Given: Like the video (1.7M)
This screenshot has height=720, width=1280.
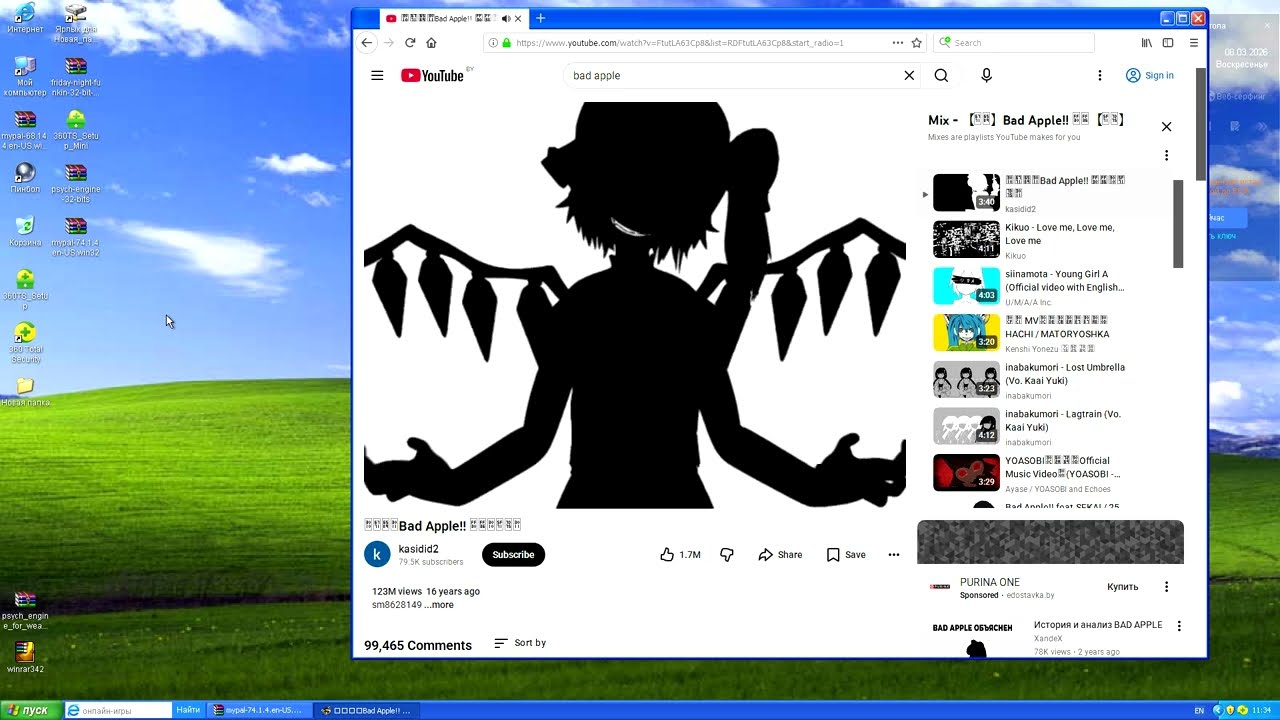Looking at the screenshot, I should coord(681,555).
